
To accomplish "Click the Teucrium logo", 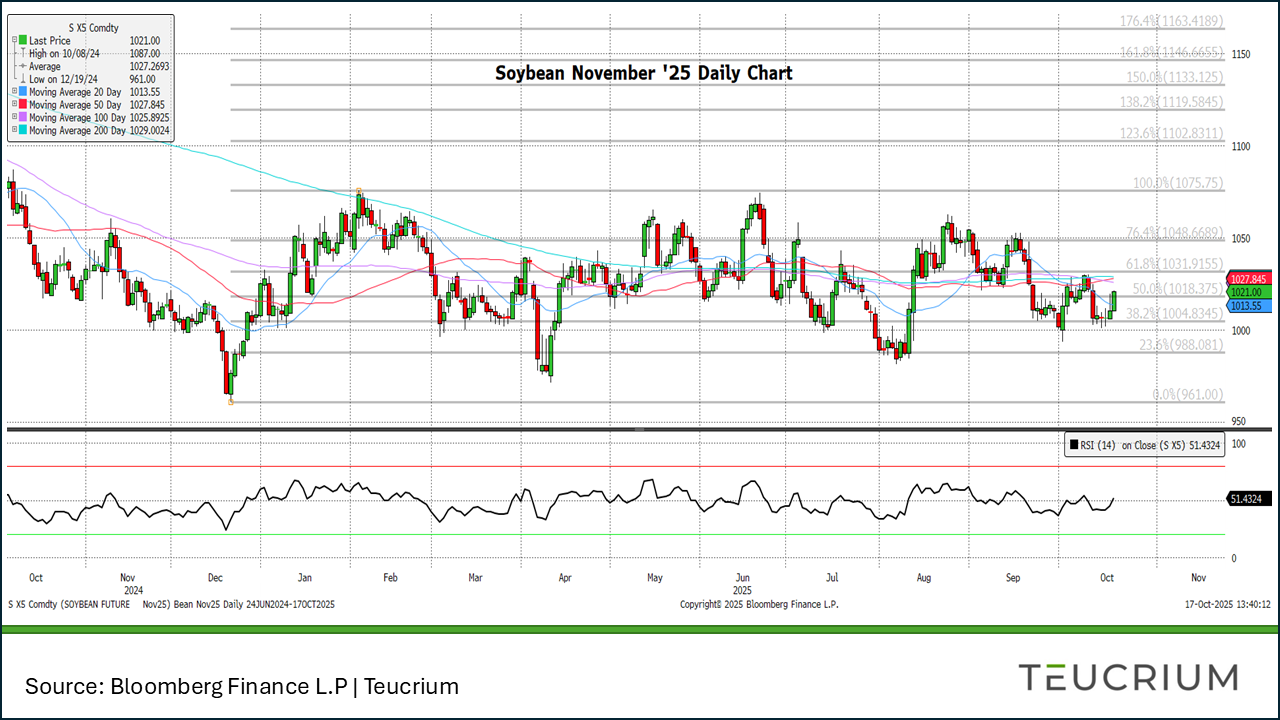I will click(1128, 677).
